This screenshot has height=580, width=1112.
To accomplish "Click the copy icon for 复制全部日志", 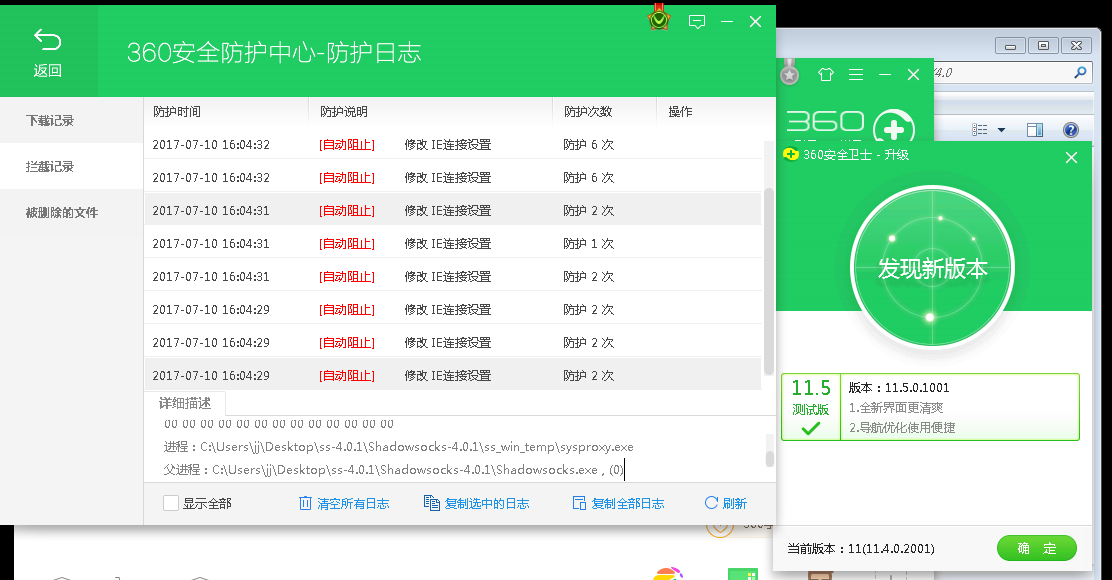I will [x=579, y=503].
